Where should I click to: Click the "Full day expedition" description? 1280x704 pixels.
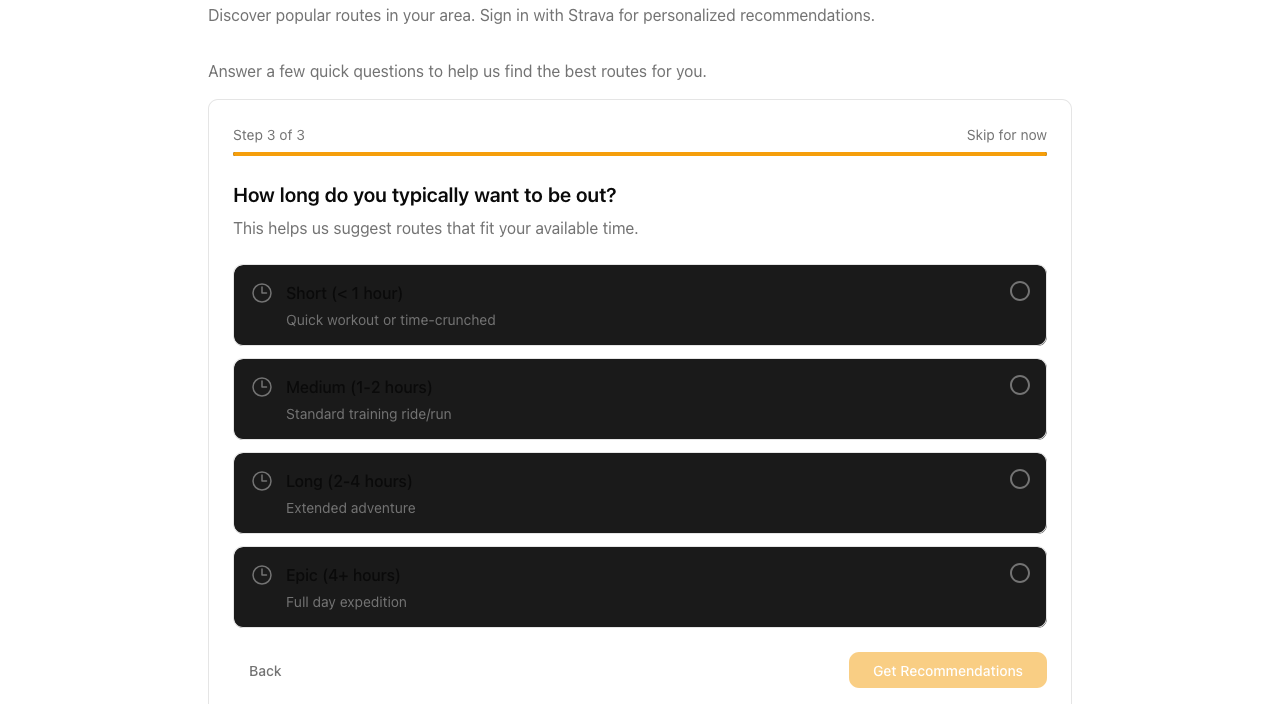point(346,602)
